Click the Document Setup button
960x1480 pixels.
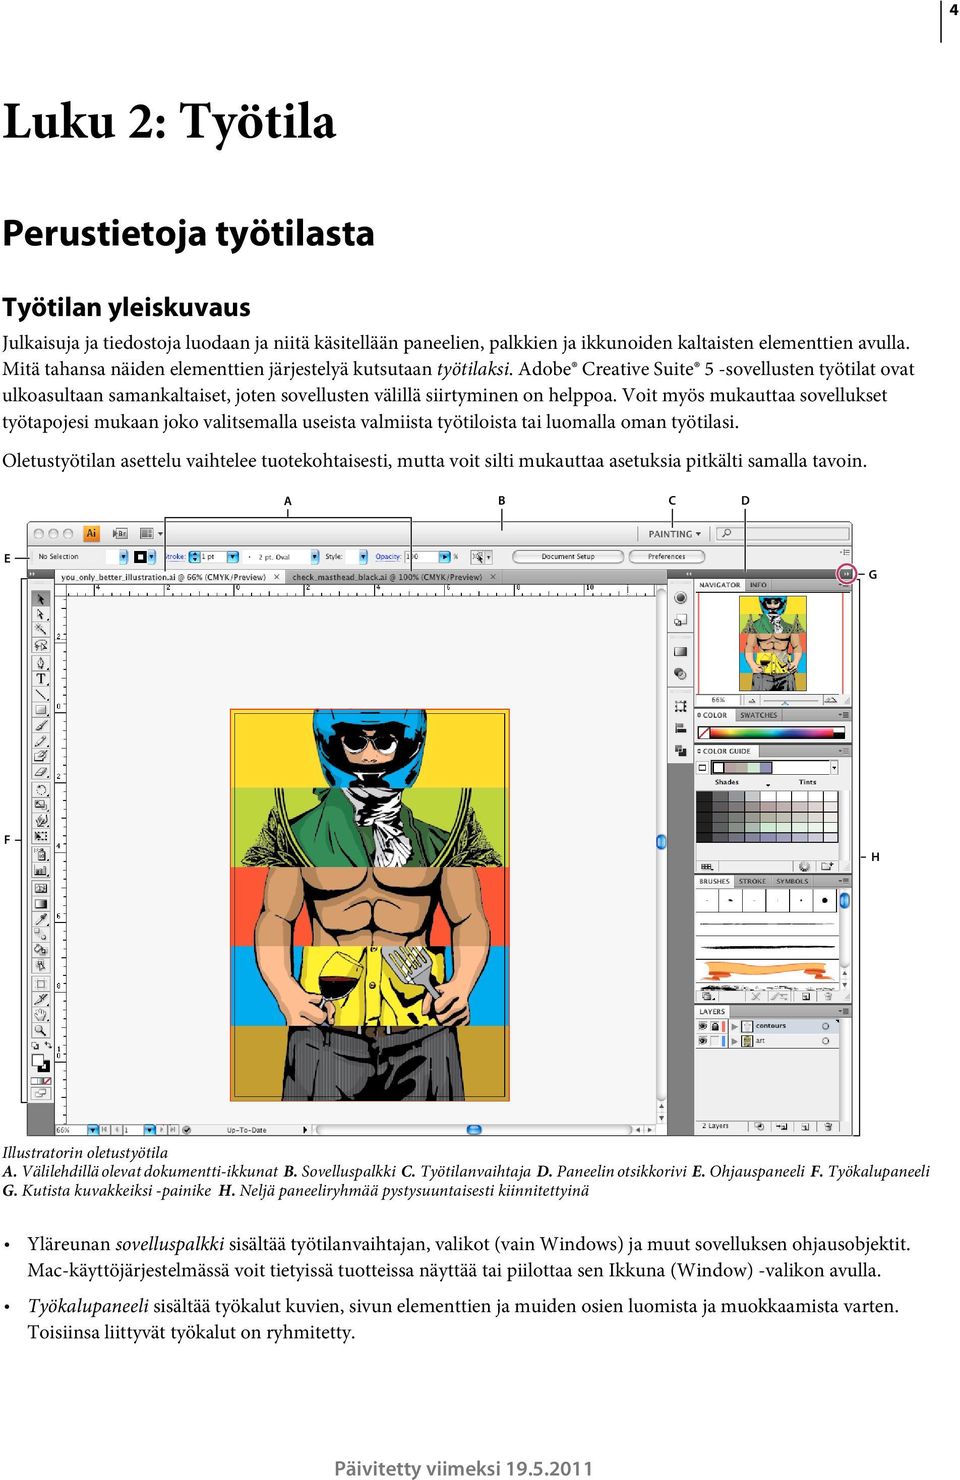(x=568, y=556)
